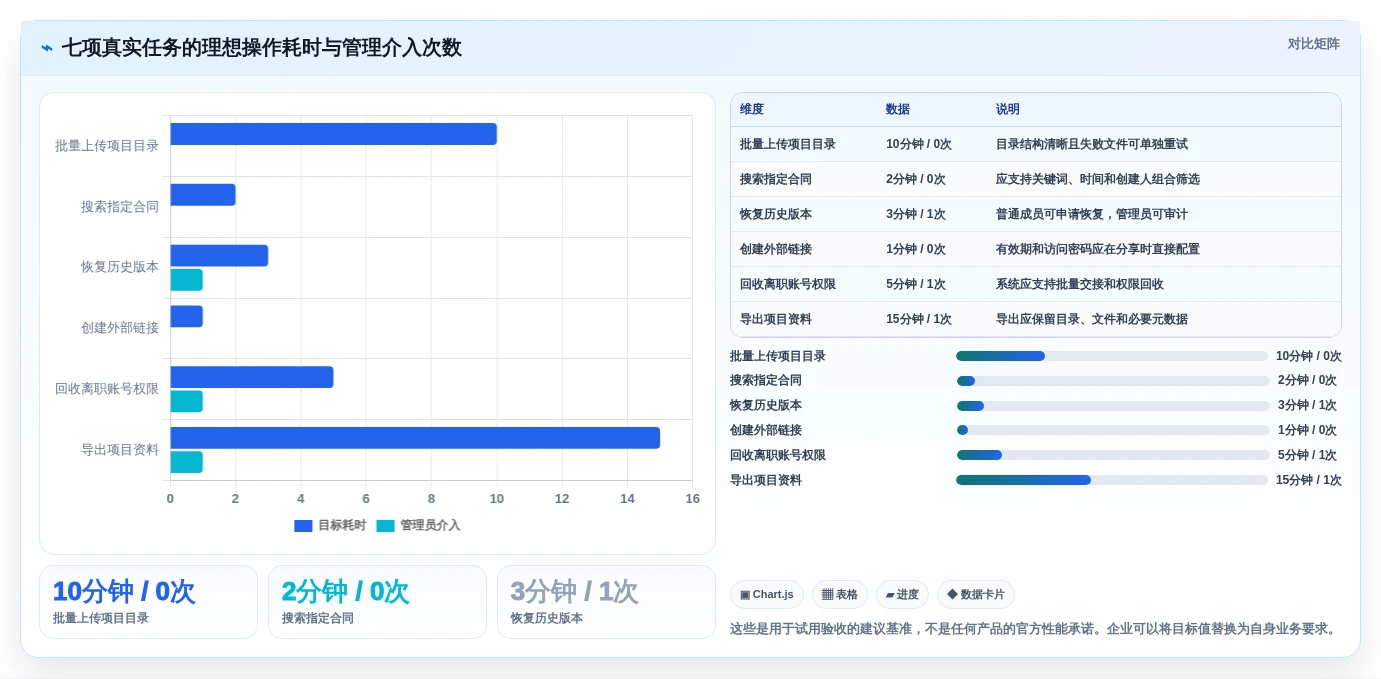Click the 对比矩阵 label in the header
Screen dimensions: 1381x679
(x=1313, y=44)
